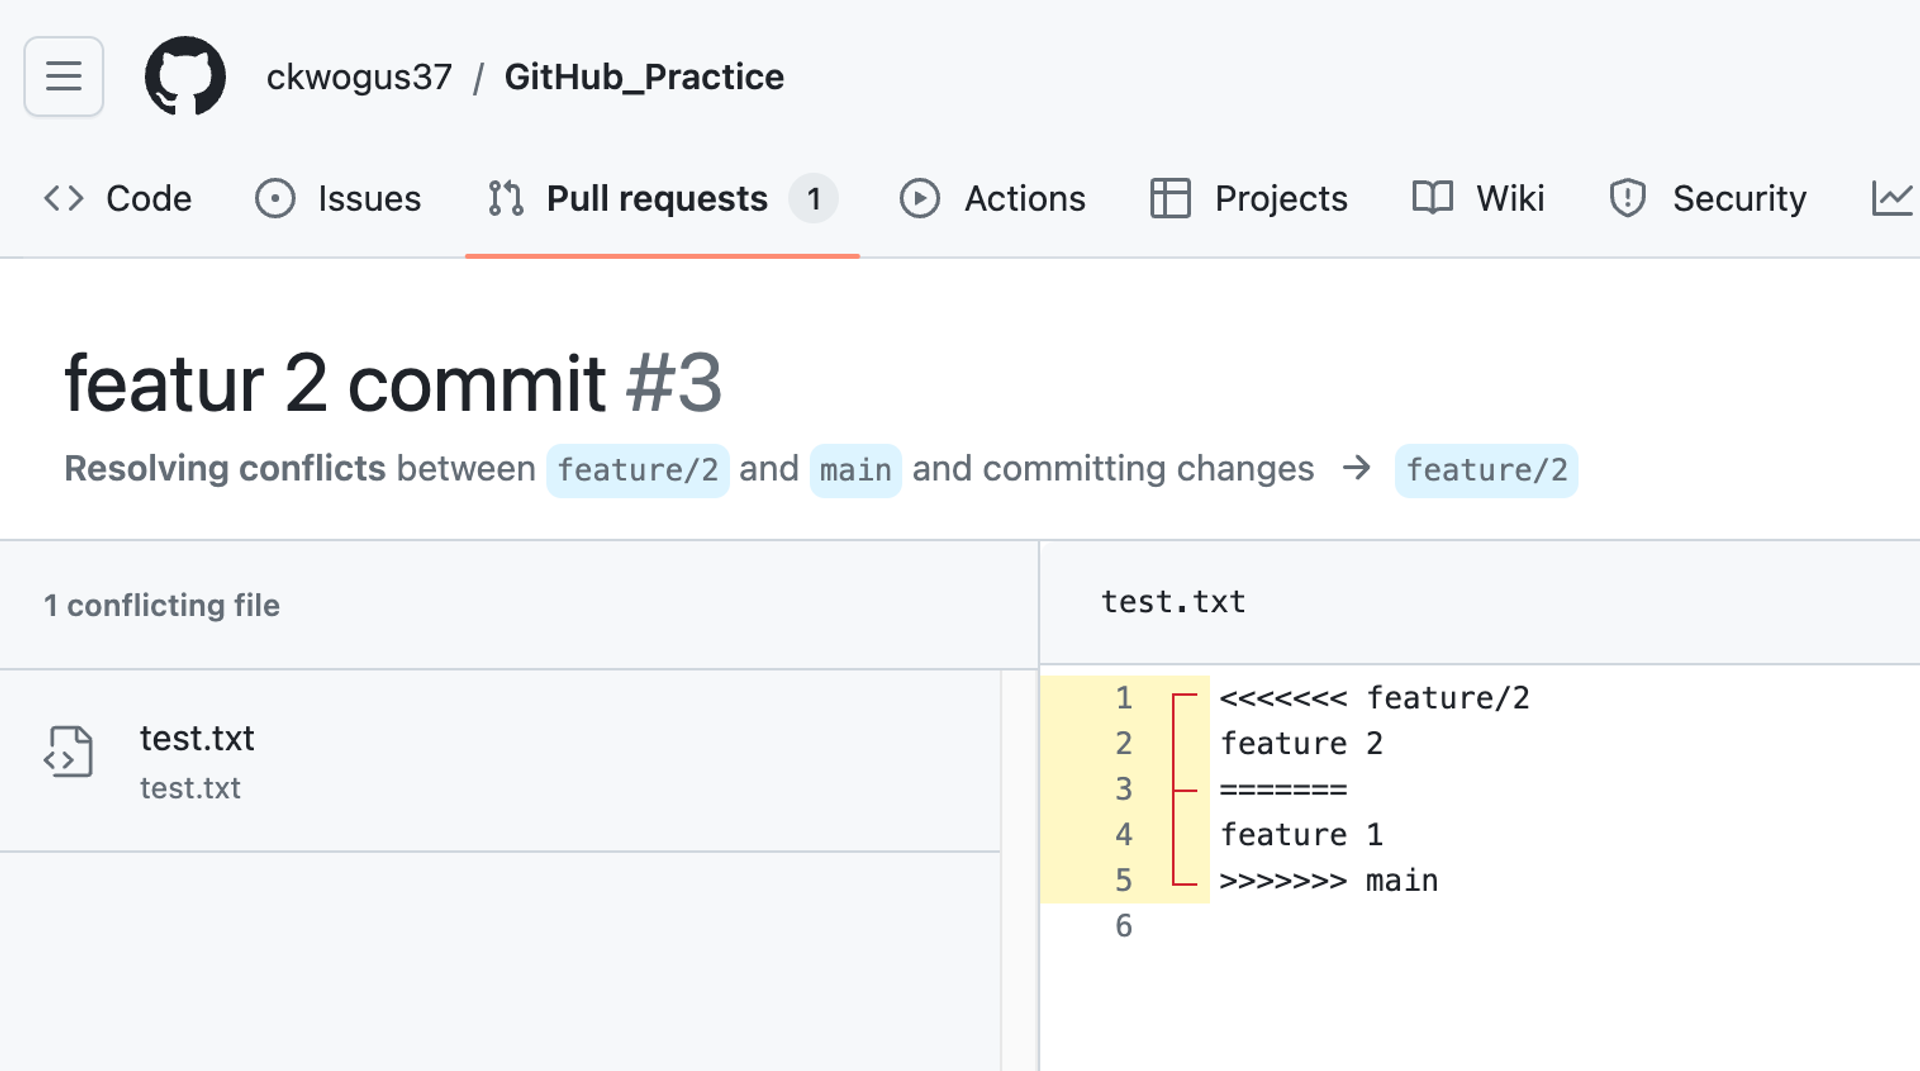Open the GitHub home via the Octocat logo
1920x1071 pixels.
[x=185, y=76]
